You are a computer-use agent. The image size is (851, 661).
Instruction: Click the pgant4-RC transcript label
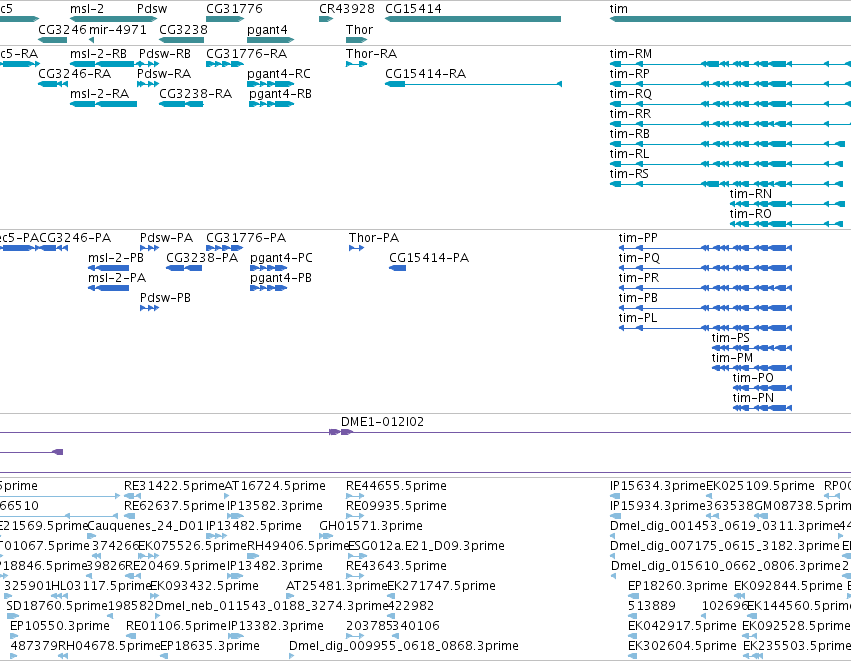[x=279, y=74]
